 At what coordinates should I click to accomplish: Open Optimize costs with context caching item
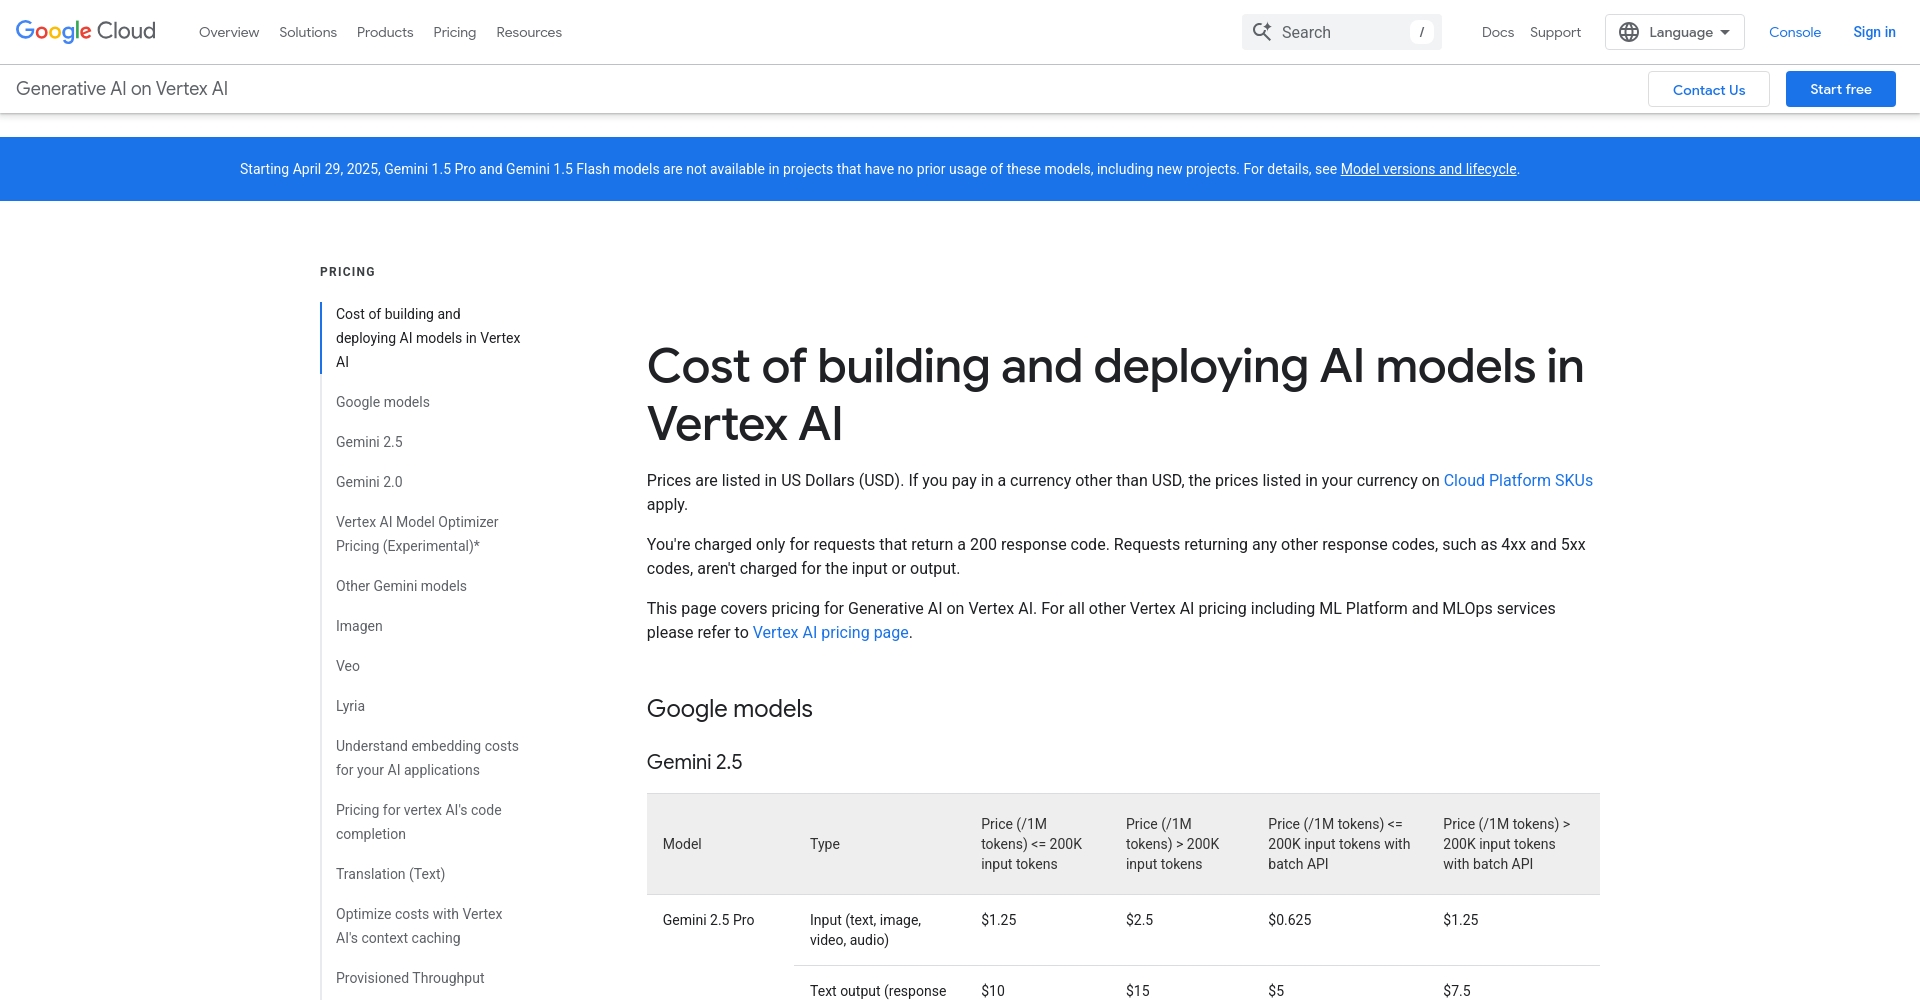click(x=419, y=926)
